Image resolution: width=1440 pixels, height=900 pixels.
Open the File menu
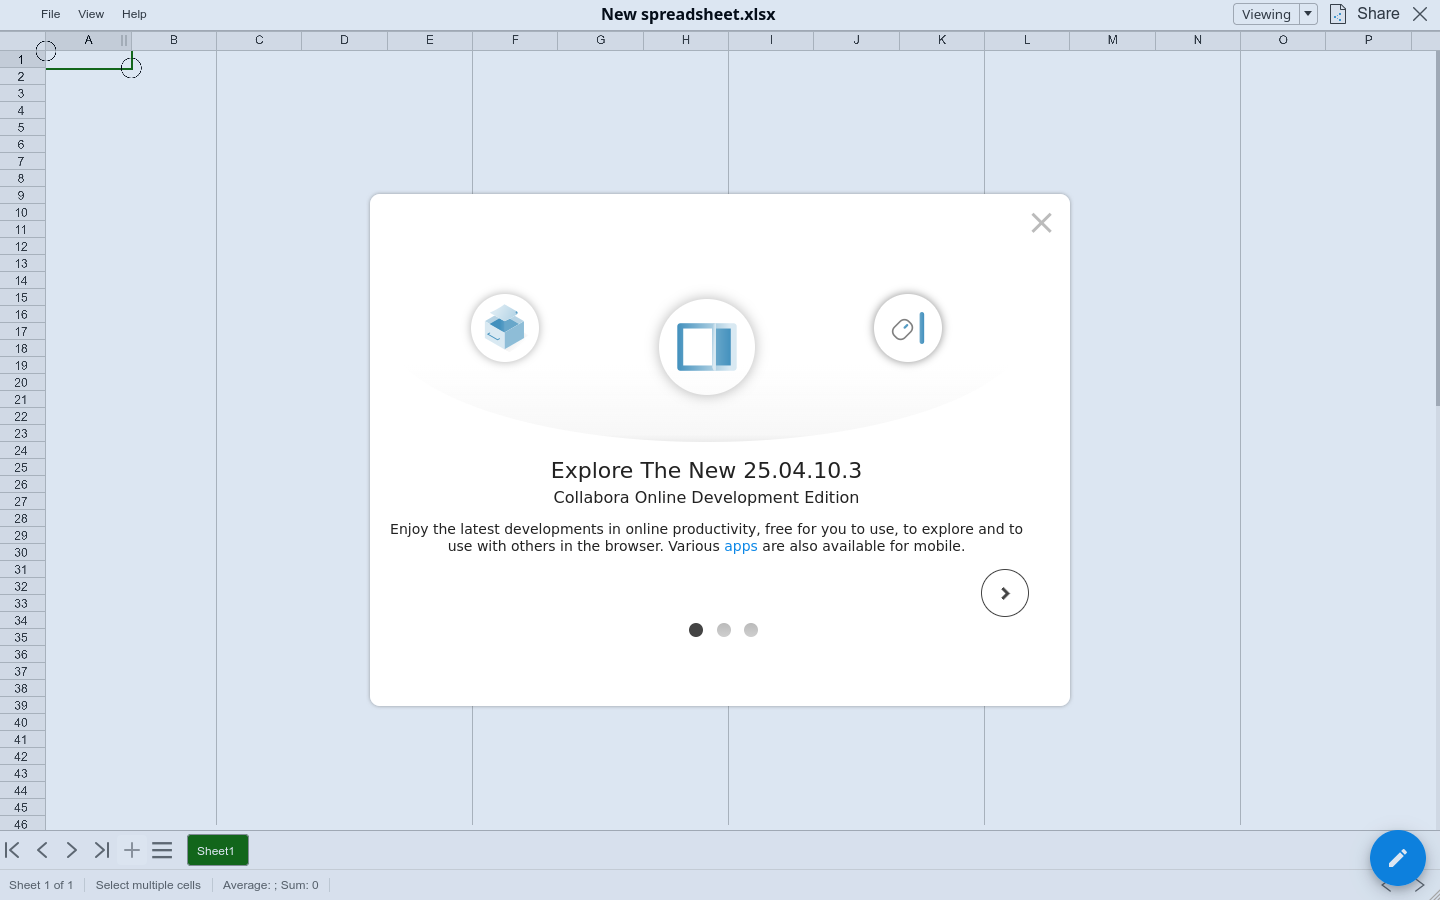click(x=50, y=14)
